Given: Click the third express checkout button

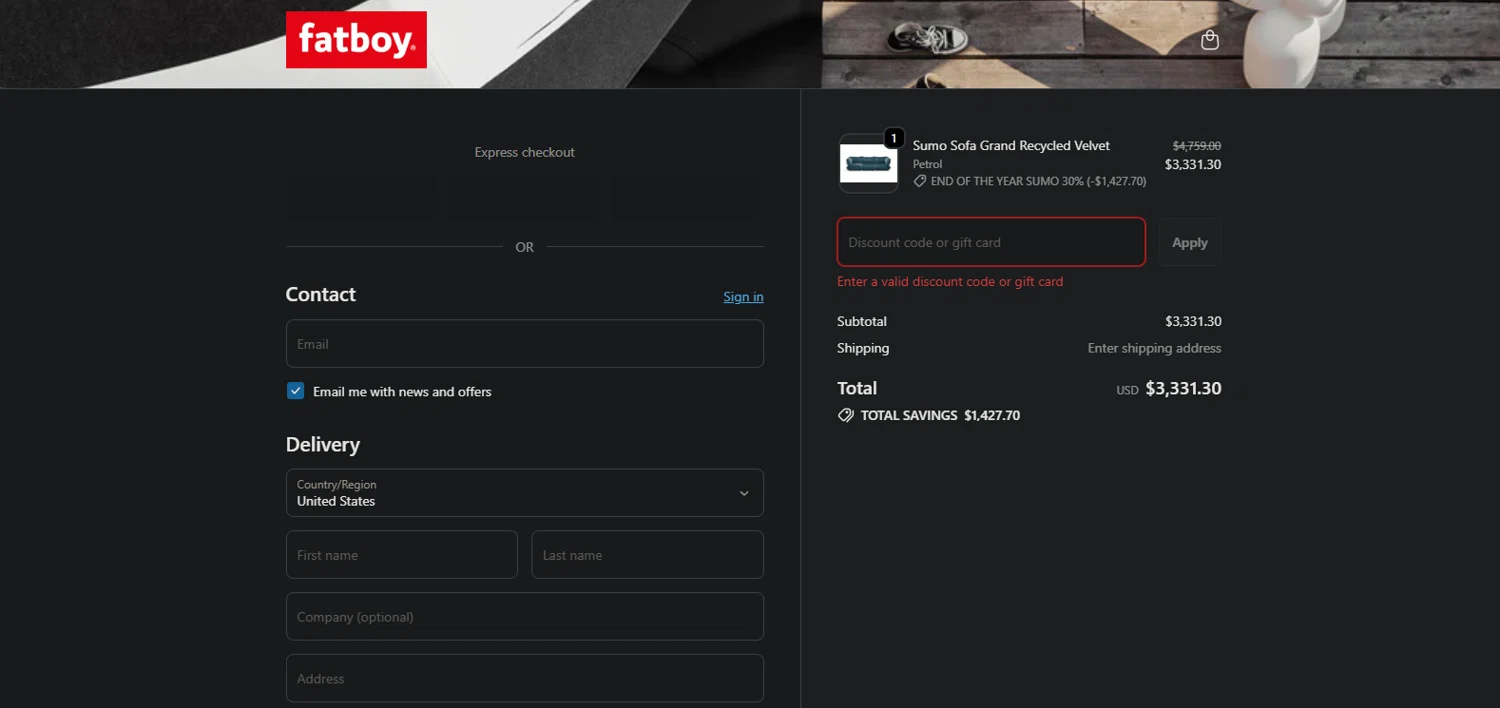Looking at the screenshot, I should pos(689,199).
